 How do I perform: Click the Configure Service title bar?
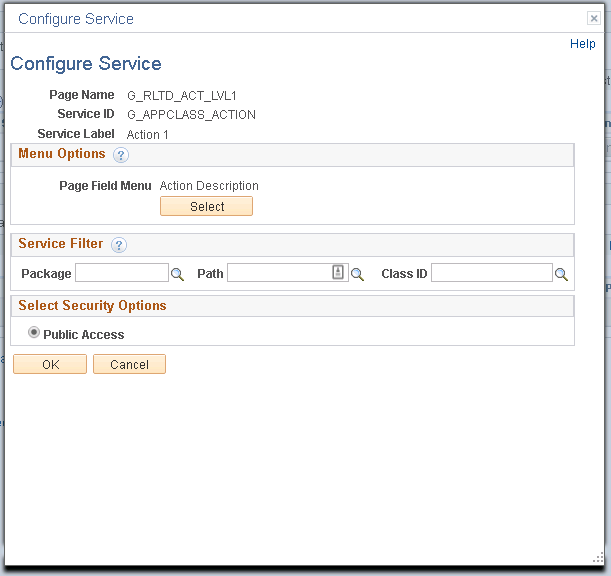(x=300, y=18)
